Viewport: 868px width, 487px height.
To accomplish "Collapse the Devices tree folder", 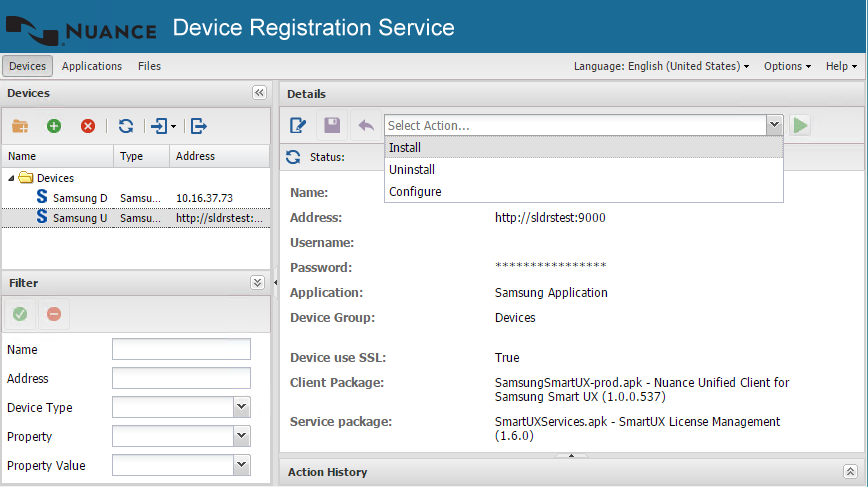I will tap(11, 178).
